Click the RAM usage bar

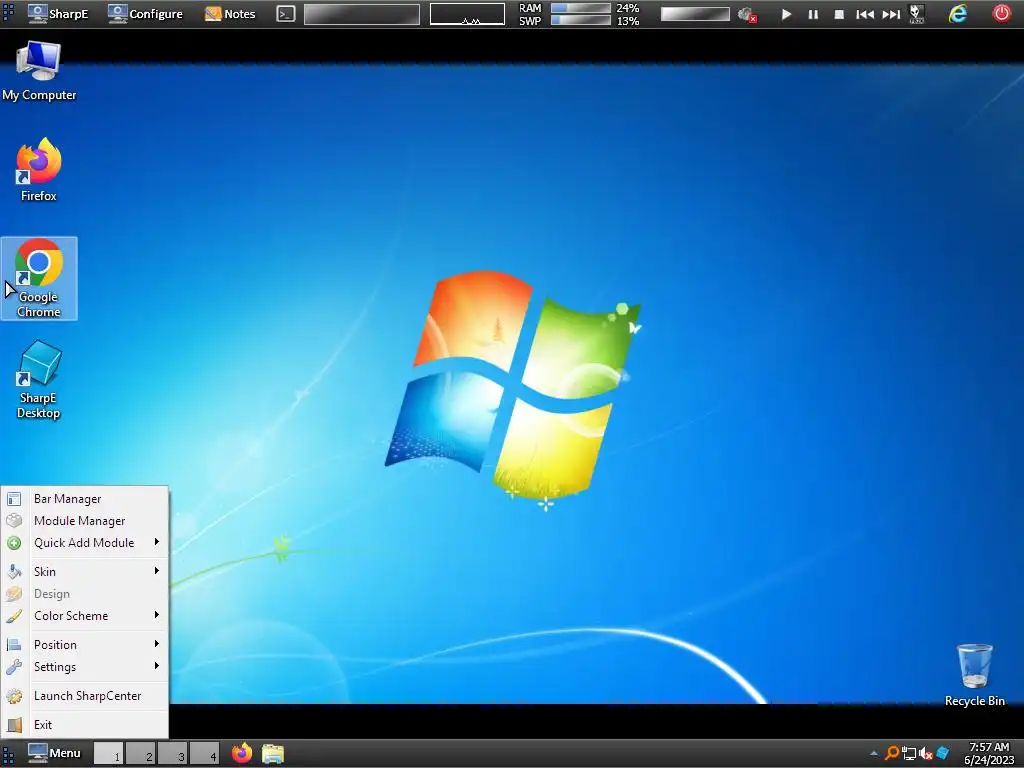581,8
